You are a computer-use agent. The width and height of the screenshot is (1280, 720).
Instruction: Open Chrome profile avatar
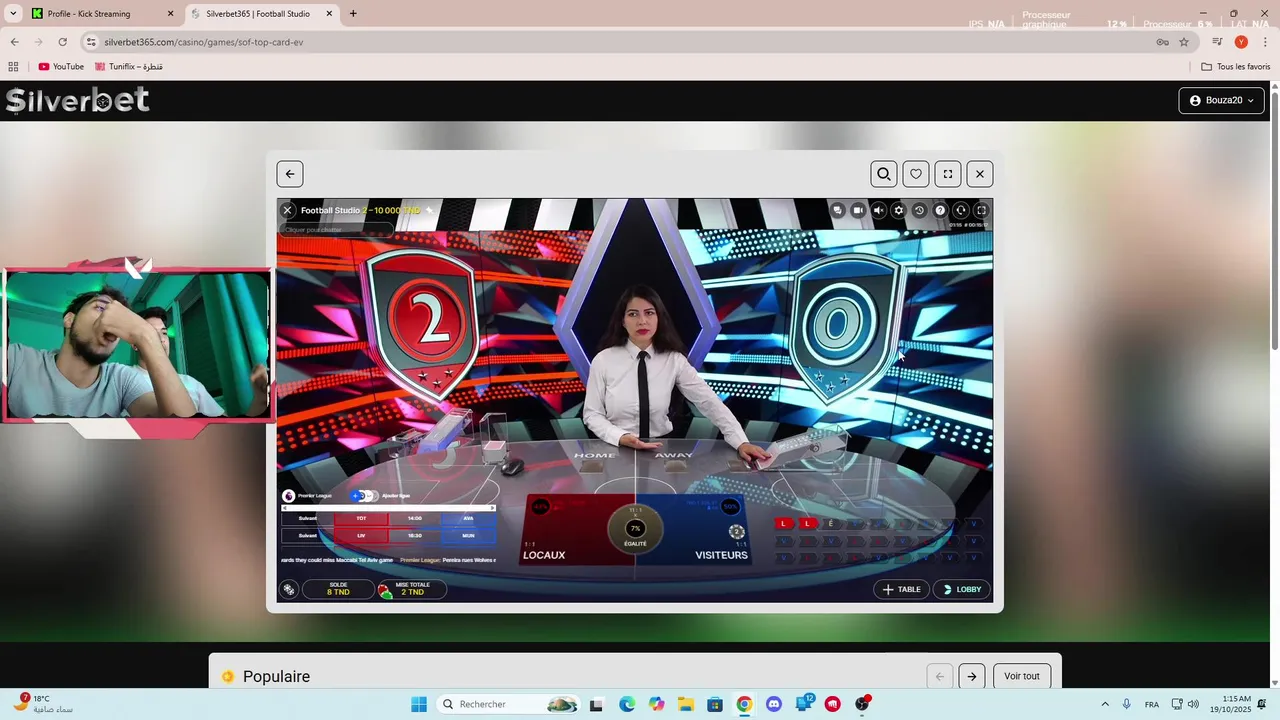click(1241, 42)
